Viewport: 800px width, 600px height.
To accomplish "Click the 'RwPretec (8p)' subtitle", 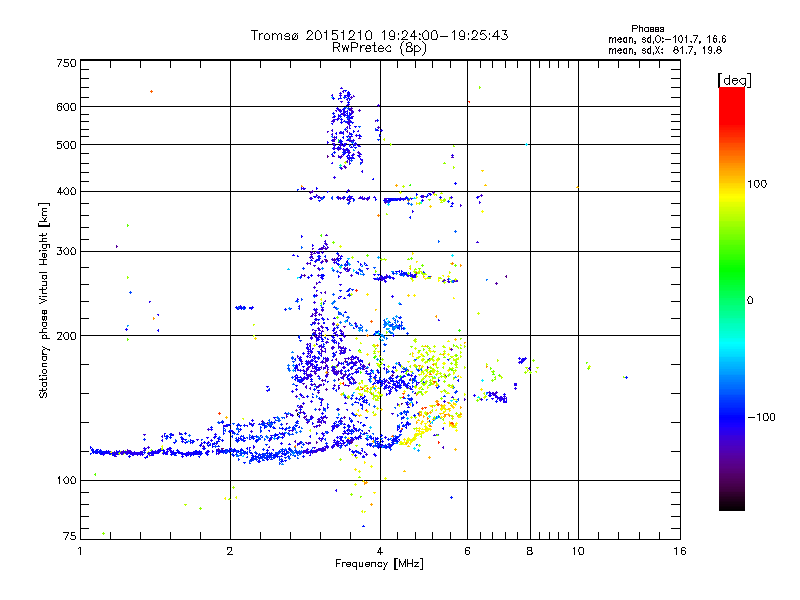I will coord(379,48).
